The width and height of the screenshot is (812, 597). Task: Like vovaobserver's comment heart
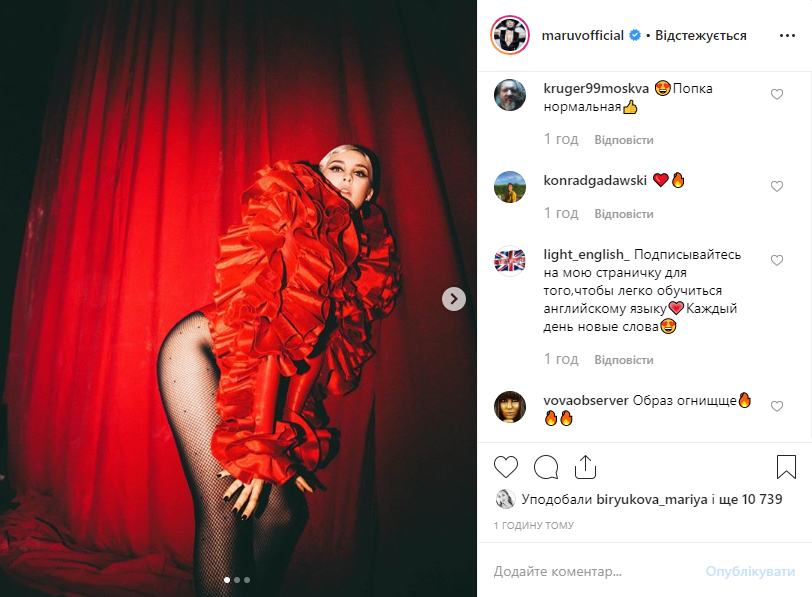click(777, 406)
